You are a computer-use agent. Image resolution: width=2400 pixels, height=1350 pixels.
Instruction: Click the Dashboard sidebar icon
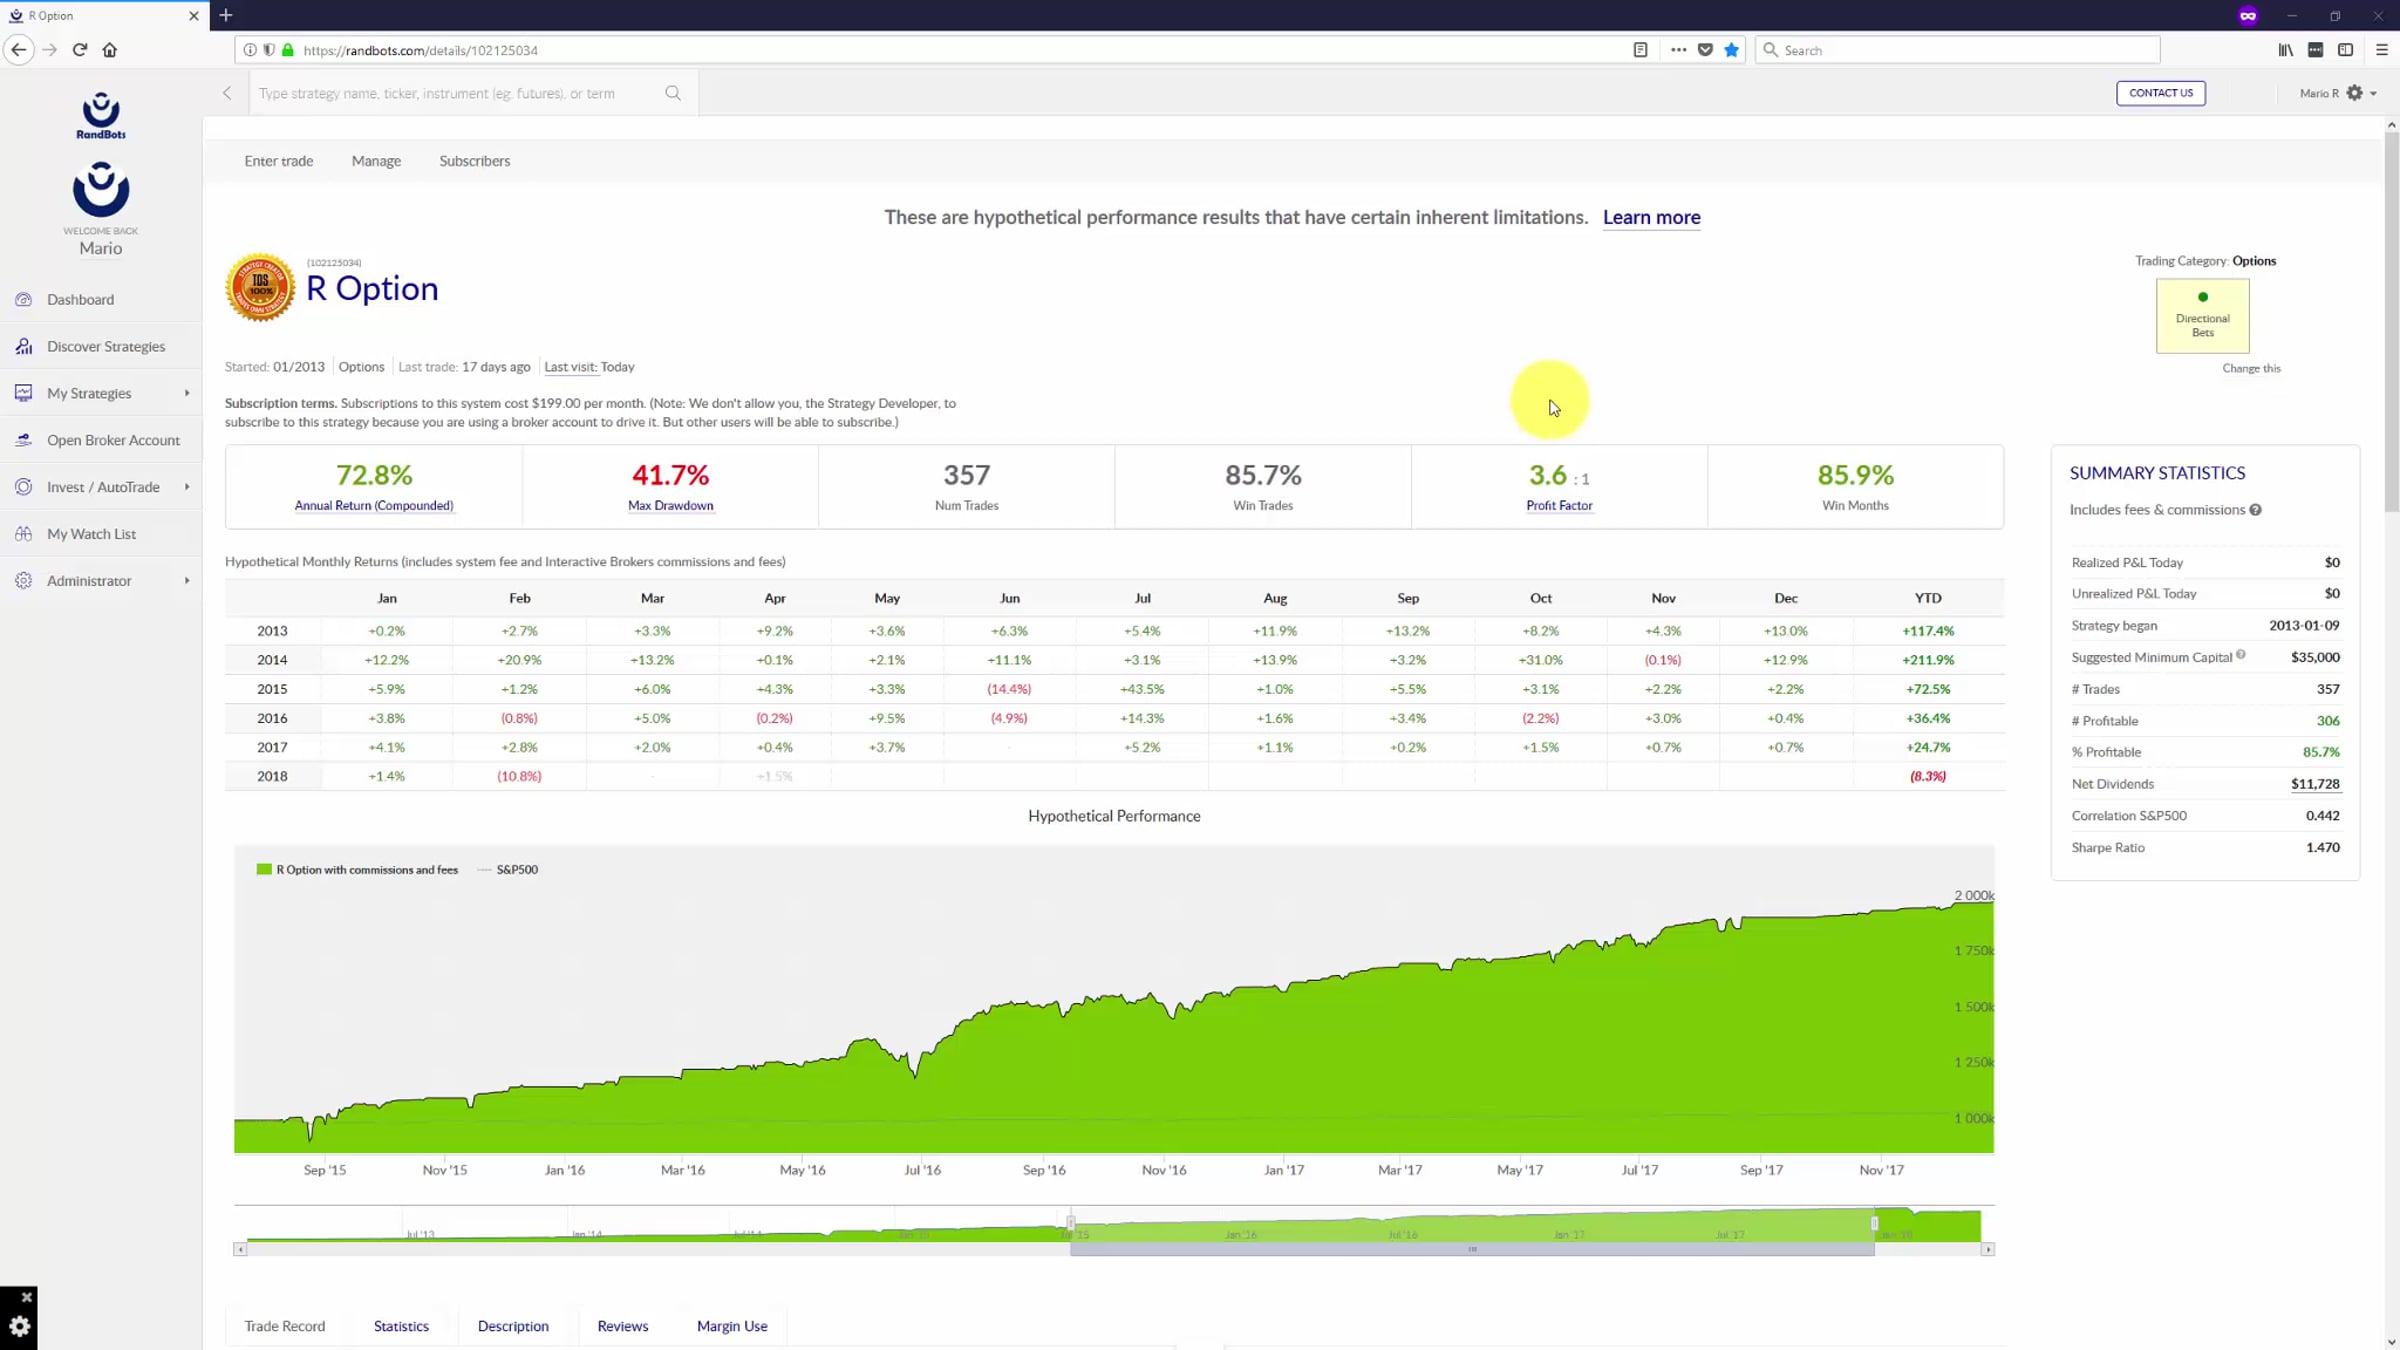point(24,299)
